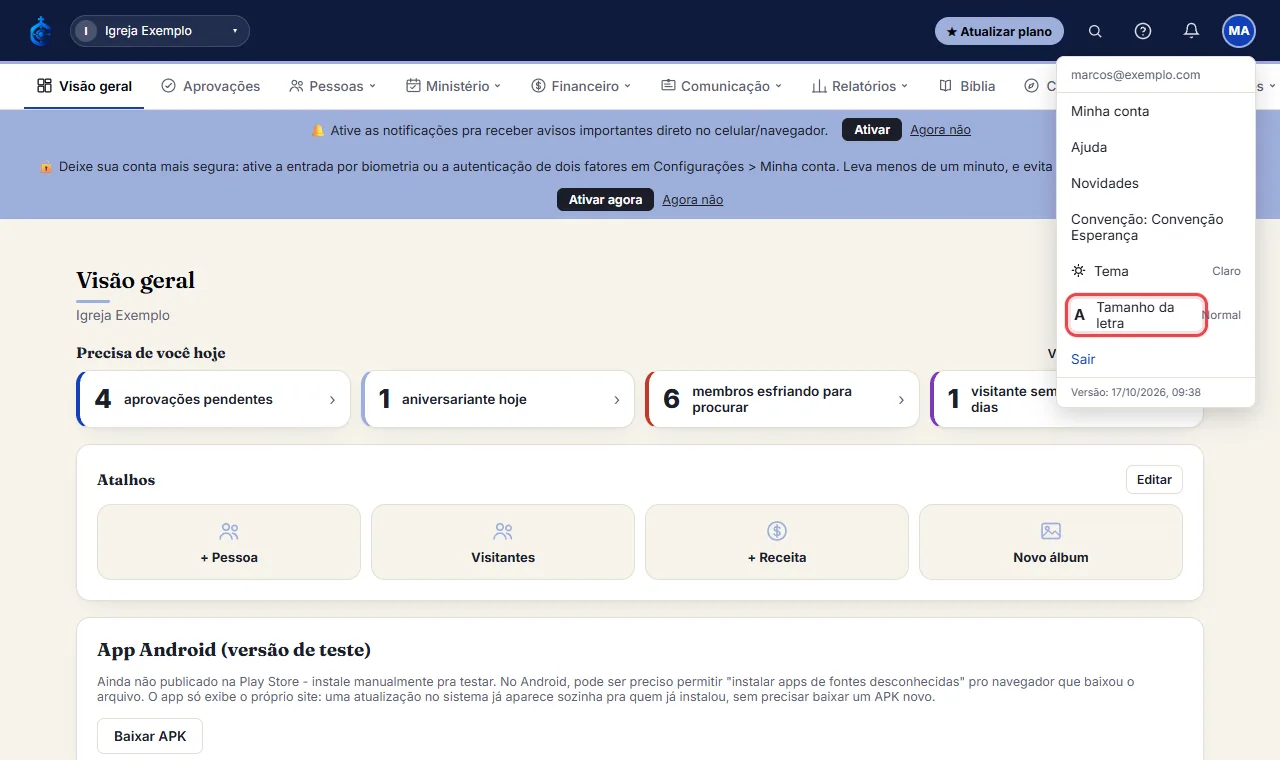Click the dollar icon on + Receita shortcut
Image resolution: width=1280 pixels, height=760 pixels.
(x=777, y=531)
